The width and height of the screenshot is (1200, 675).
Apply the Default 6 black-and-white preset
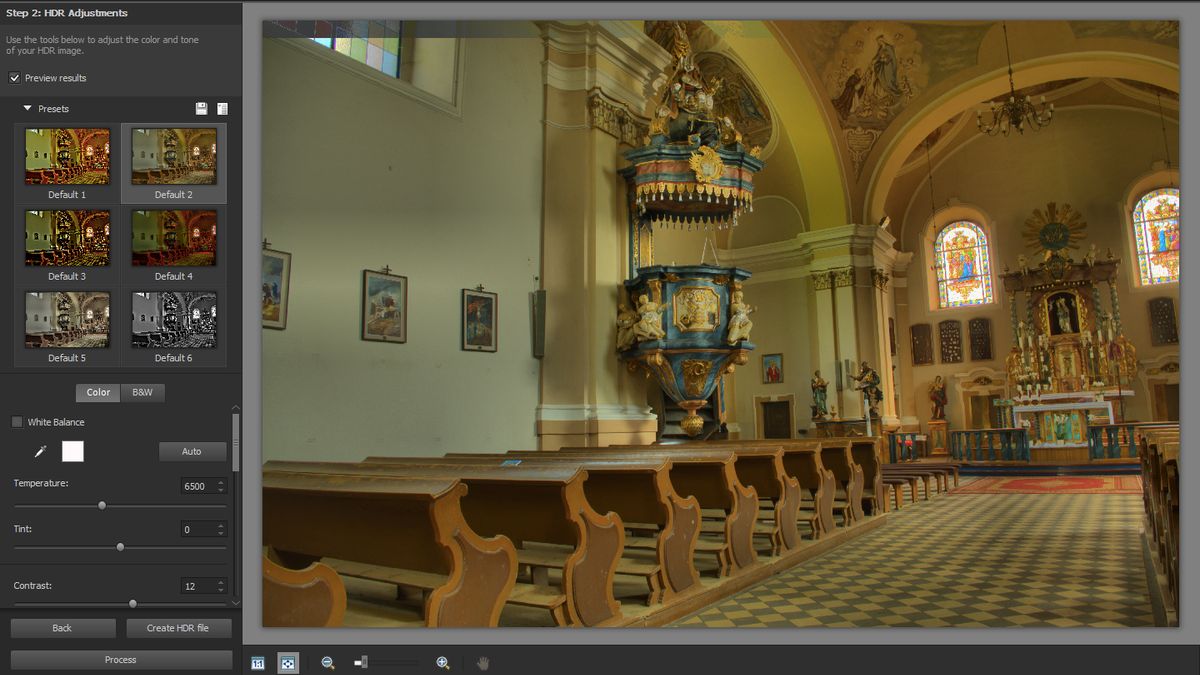click(174, 320)
